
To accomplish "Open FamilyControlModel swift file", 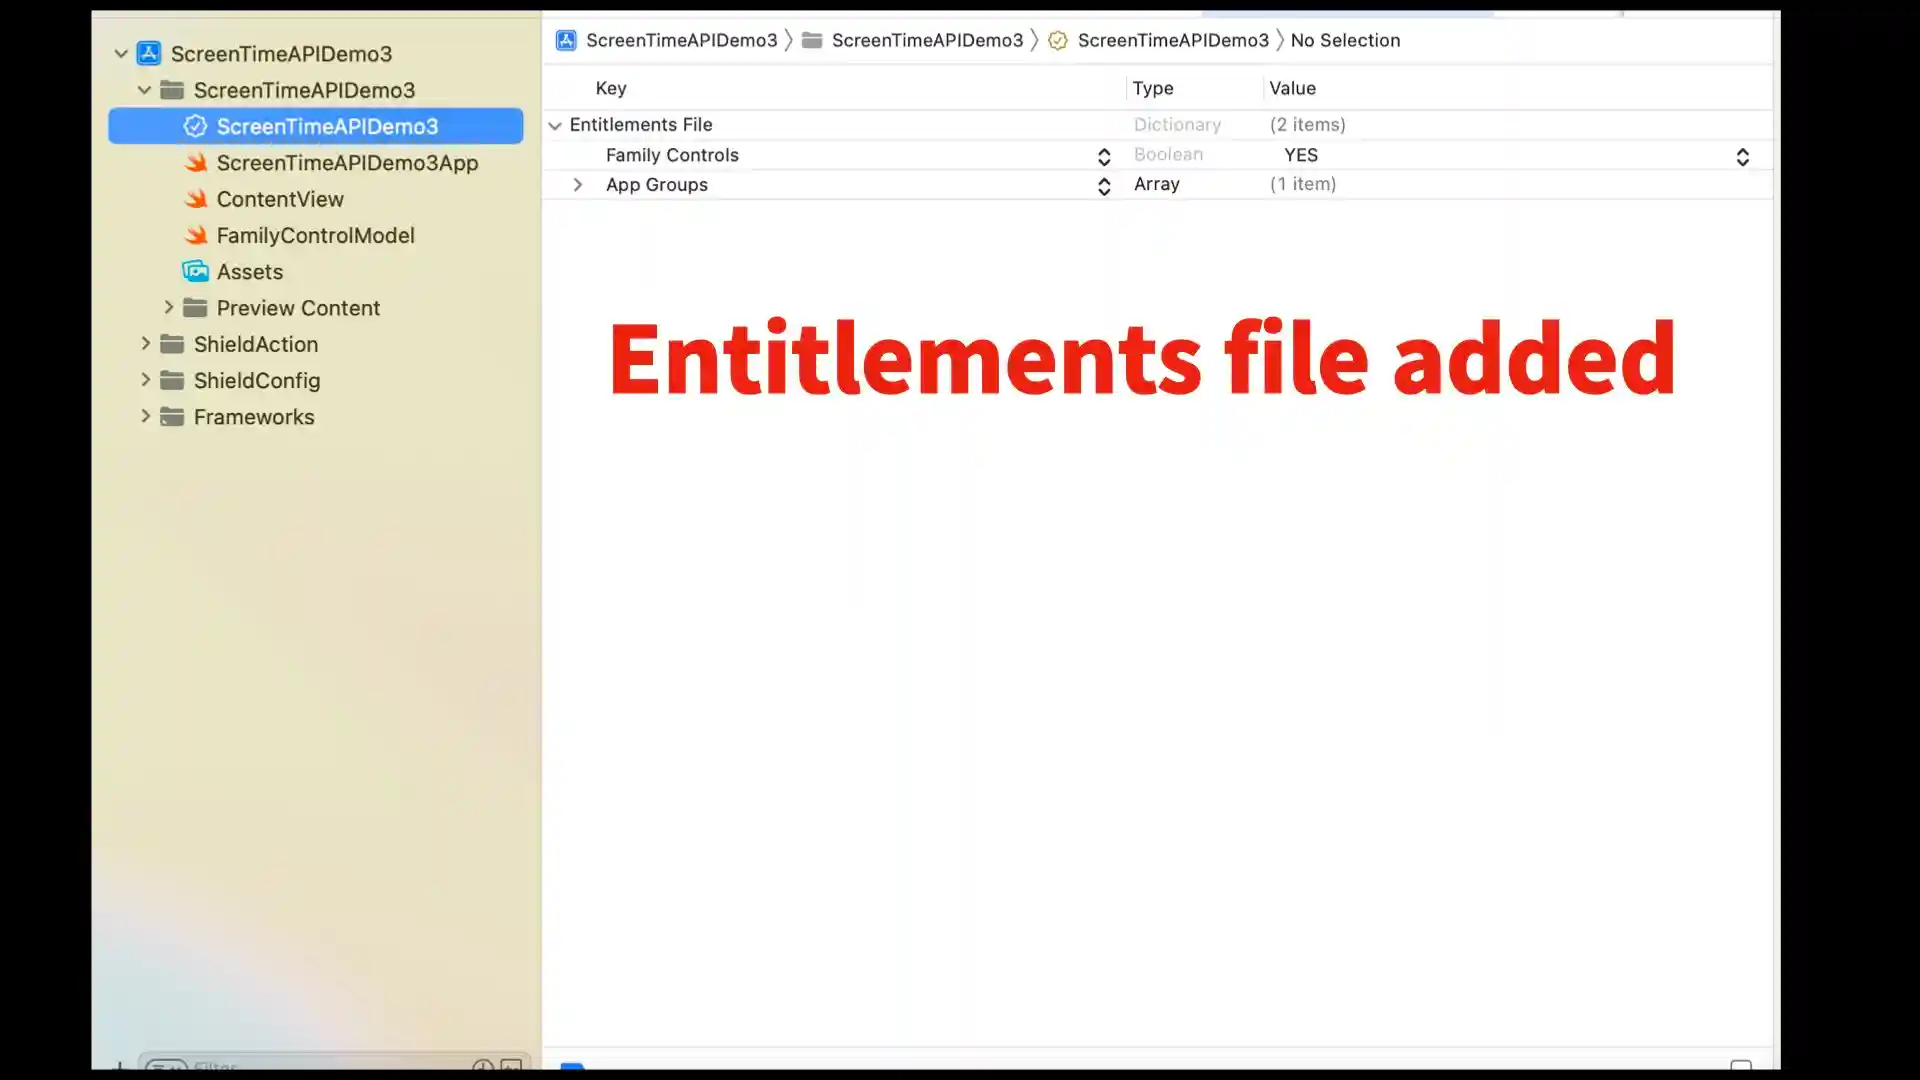I will (x=314, y=235).
